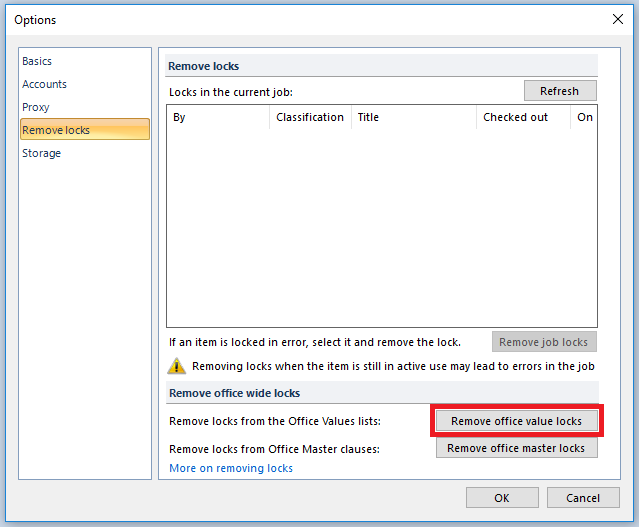The height and width of the screenshot is (527, 639).
Task: Sort by the Classification column header
Action: click(x=310, y=117)
